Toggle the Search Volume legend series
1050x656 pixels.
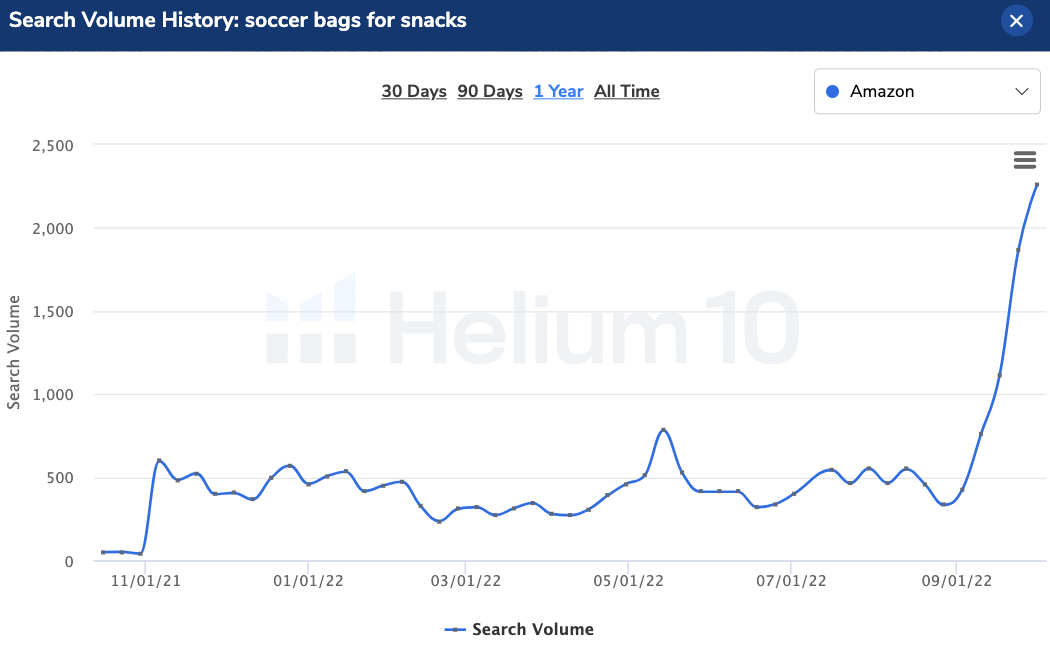pyautogui.click(x=519, y=629)
